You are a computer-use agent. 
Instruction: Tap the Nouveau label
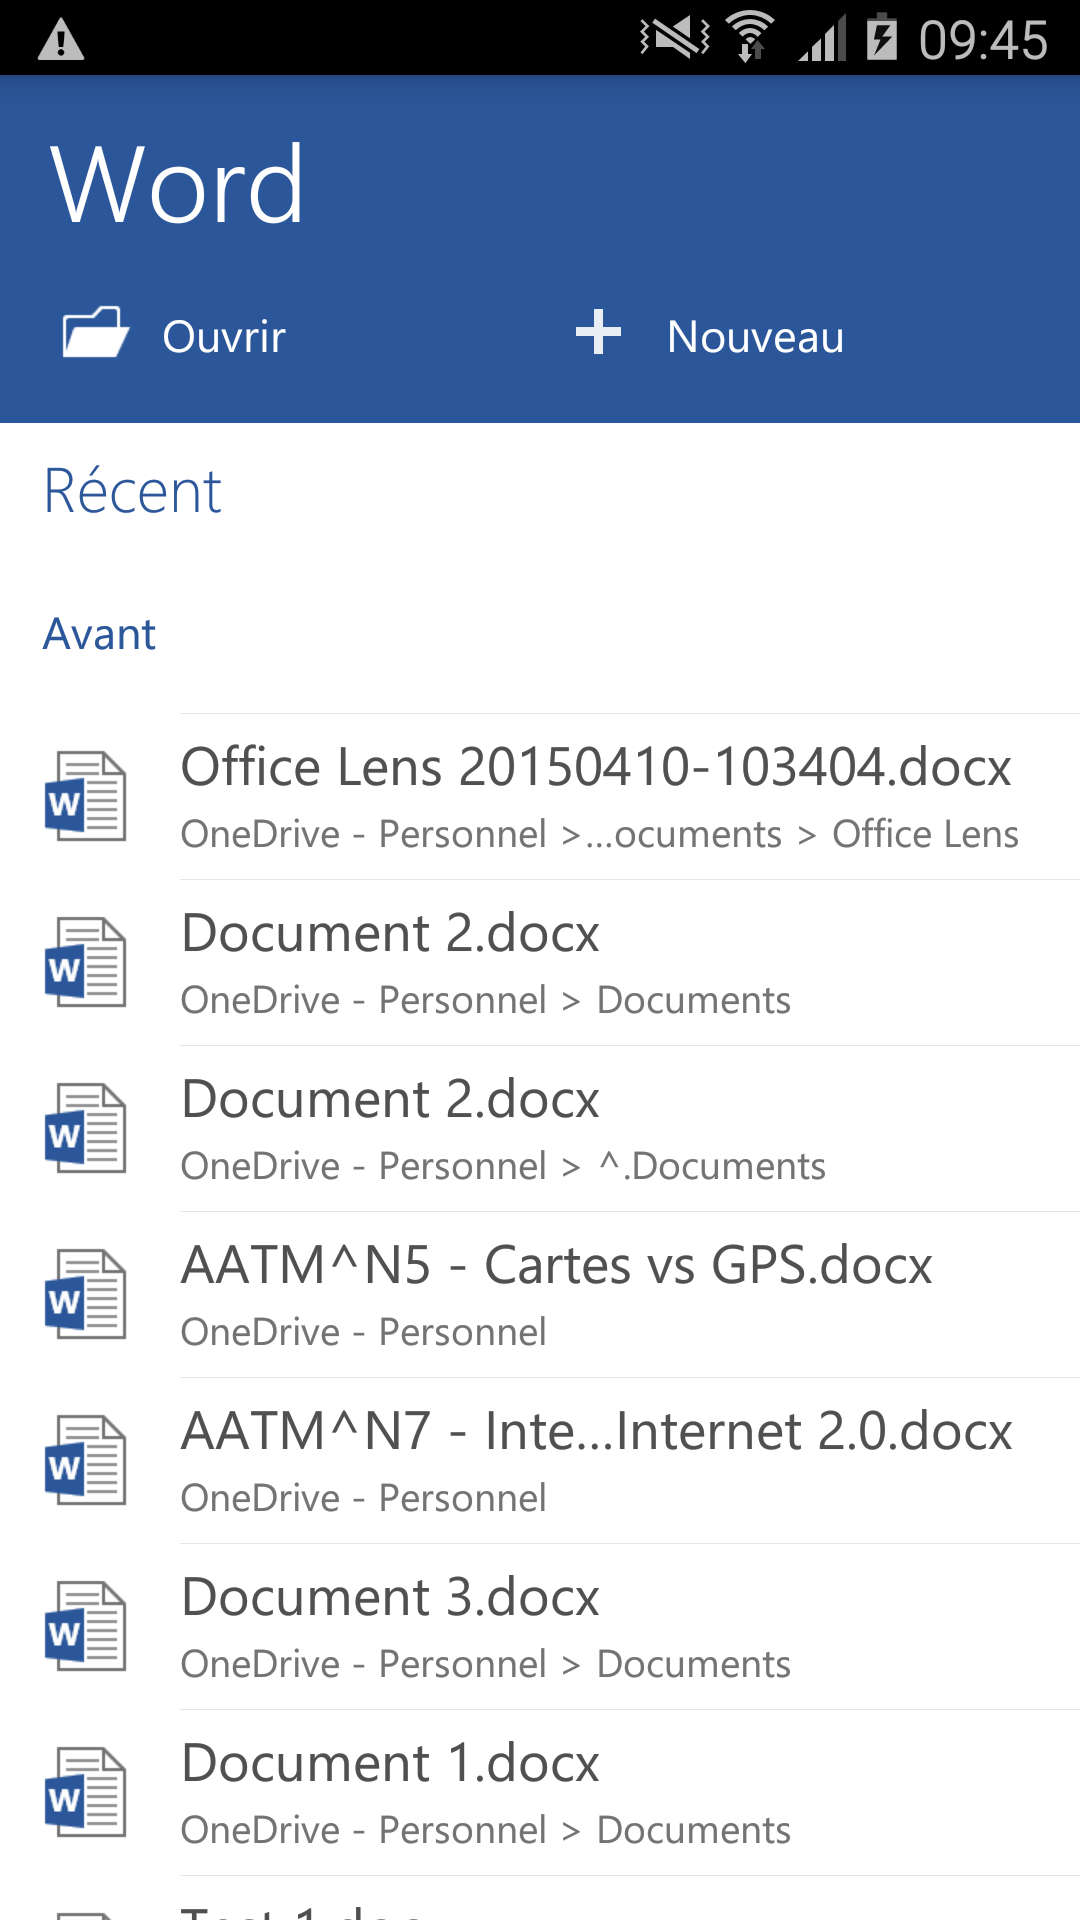[x=755, y=337]
